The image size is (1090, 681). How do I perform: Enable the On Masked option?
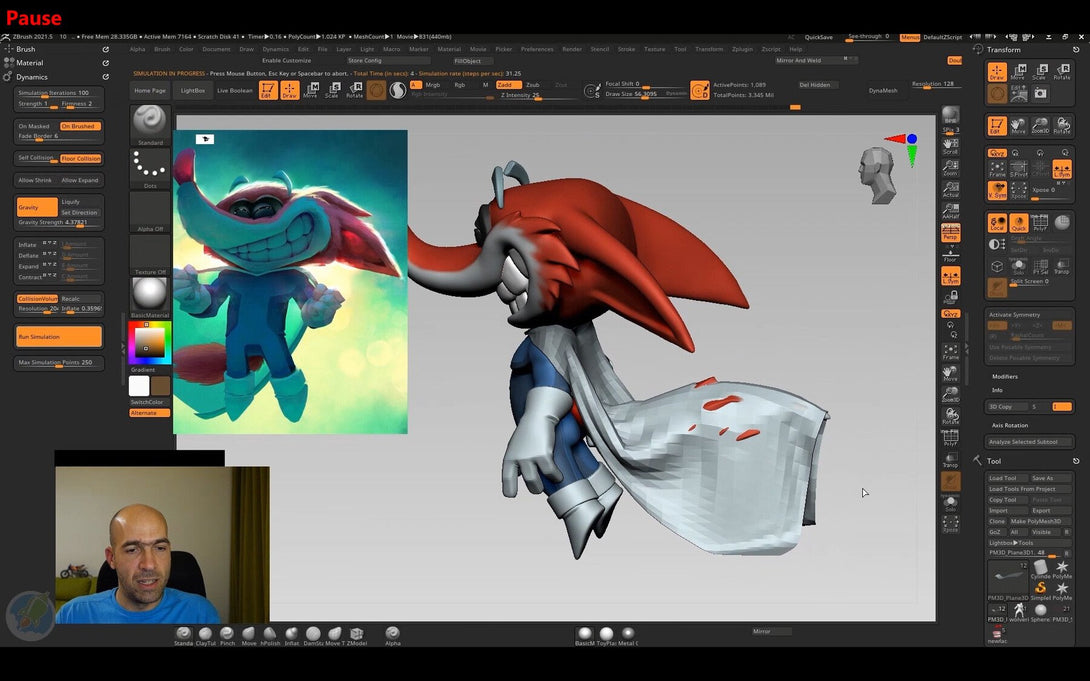tap(35, 126)
